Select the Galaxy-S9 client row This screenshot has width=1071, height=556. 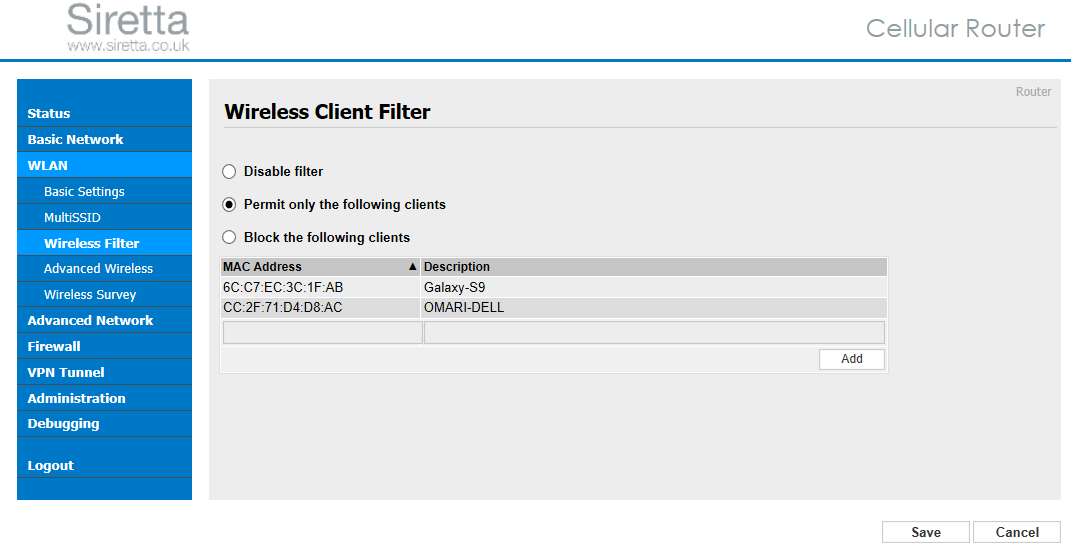point(554,288)
